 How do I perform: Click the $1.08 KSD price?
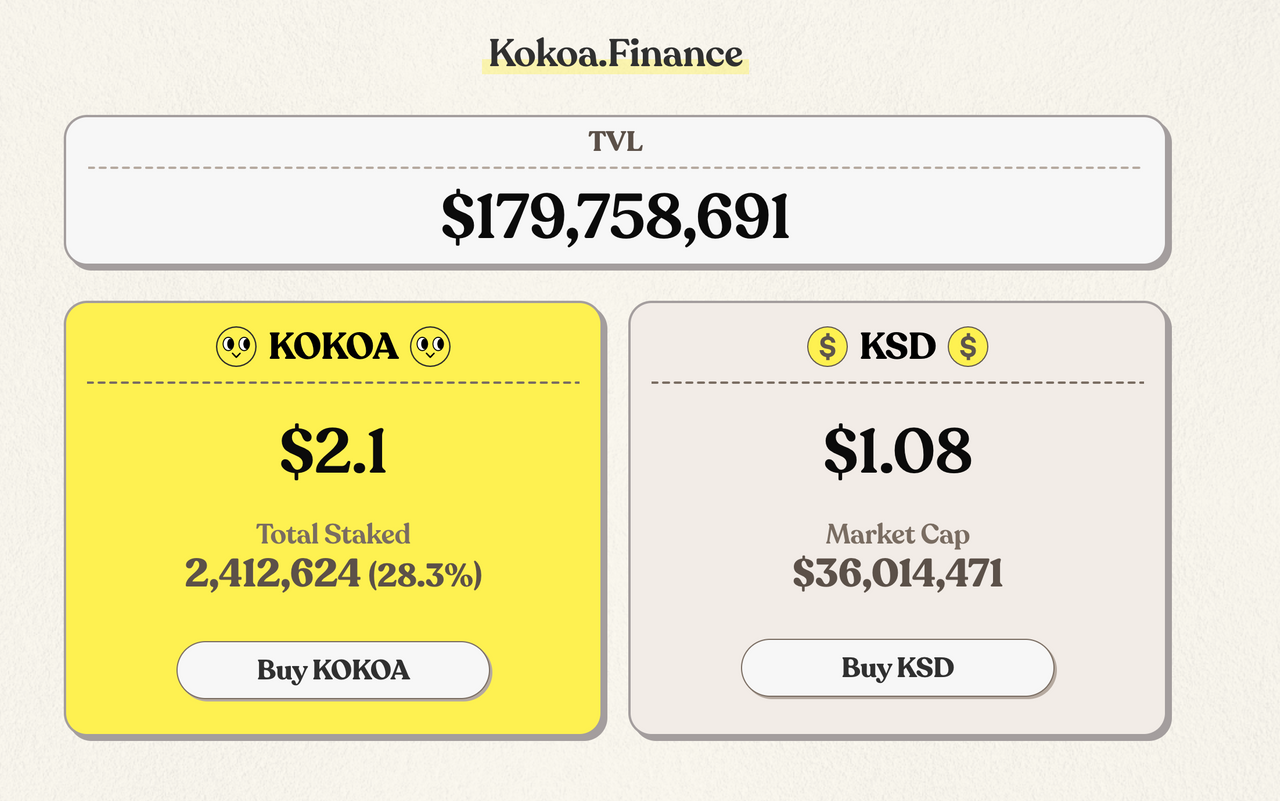pos(897,451)
